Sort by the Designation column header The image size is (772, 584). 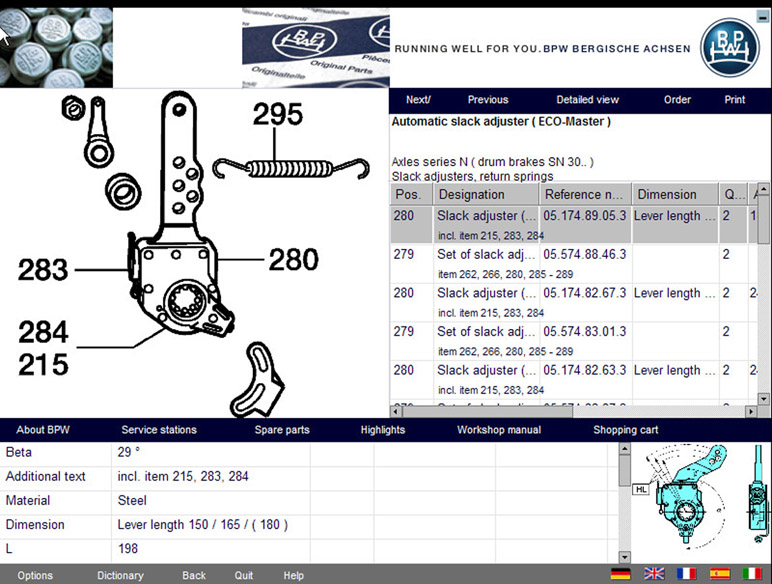(x=486, y=195)
